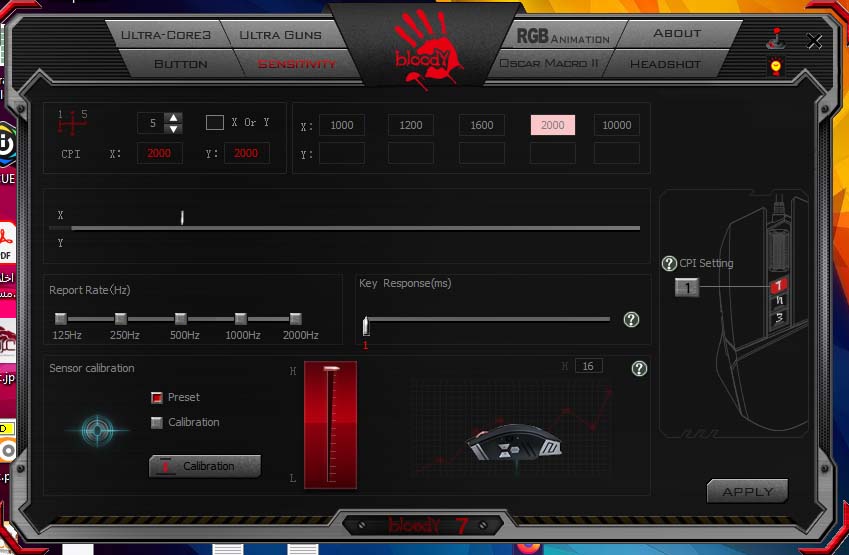Switch to the Button tab

(181, 64)
